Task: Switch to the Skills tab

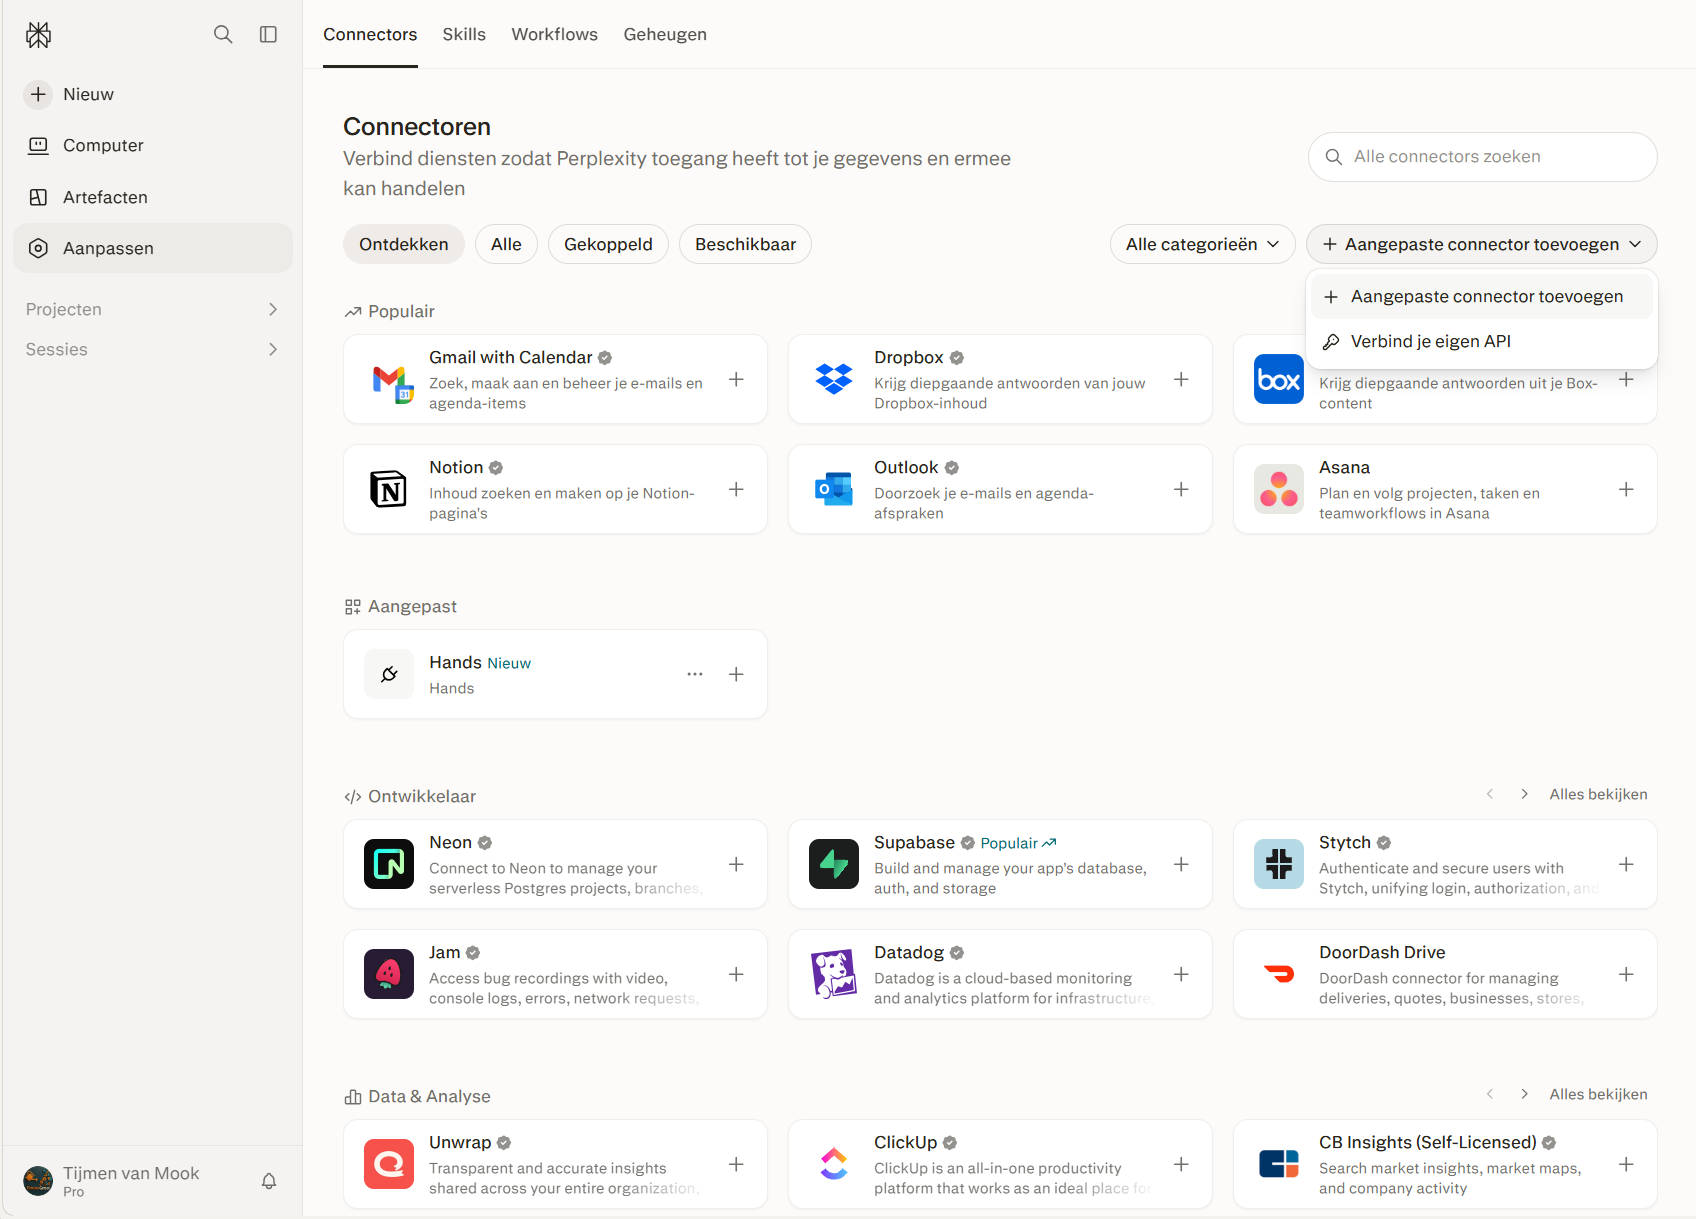Action: (x=464, y=34)
